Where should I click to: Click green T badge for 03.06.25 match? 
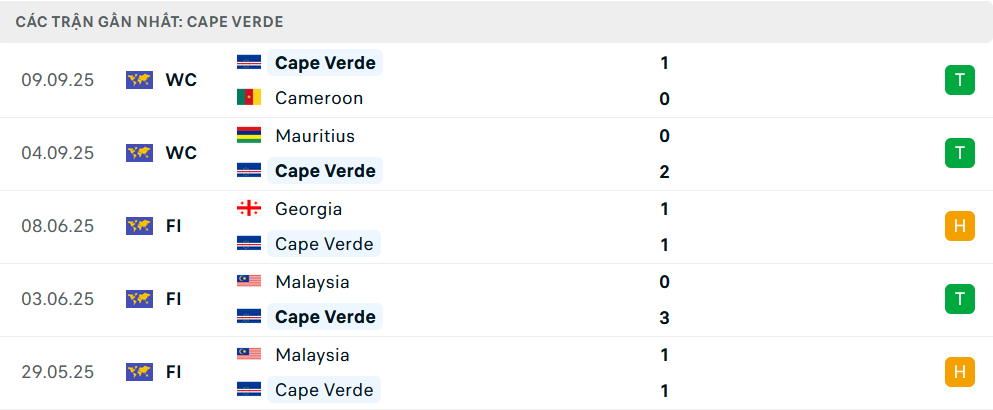[959, 299]
